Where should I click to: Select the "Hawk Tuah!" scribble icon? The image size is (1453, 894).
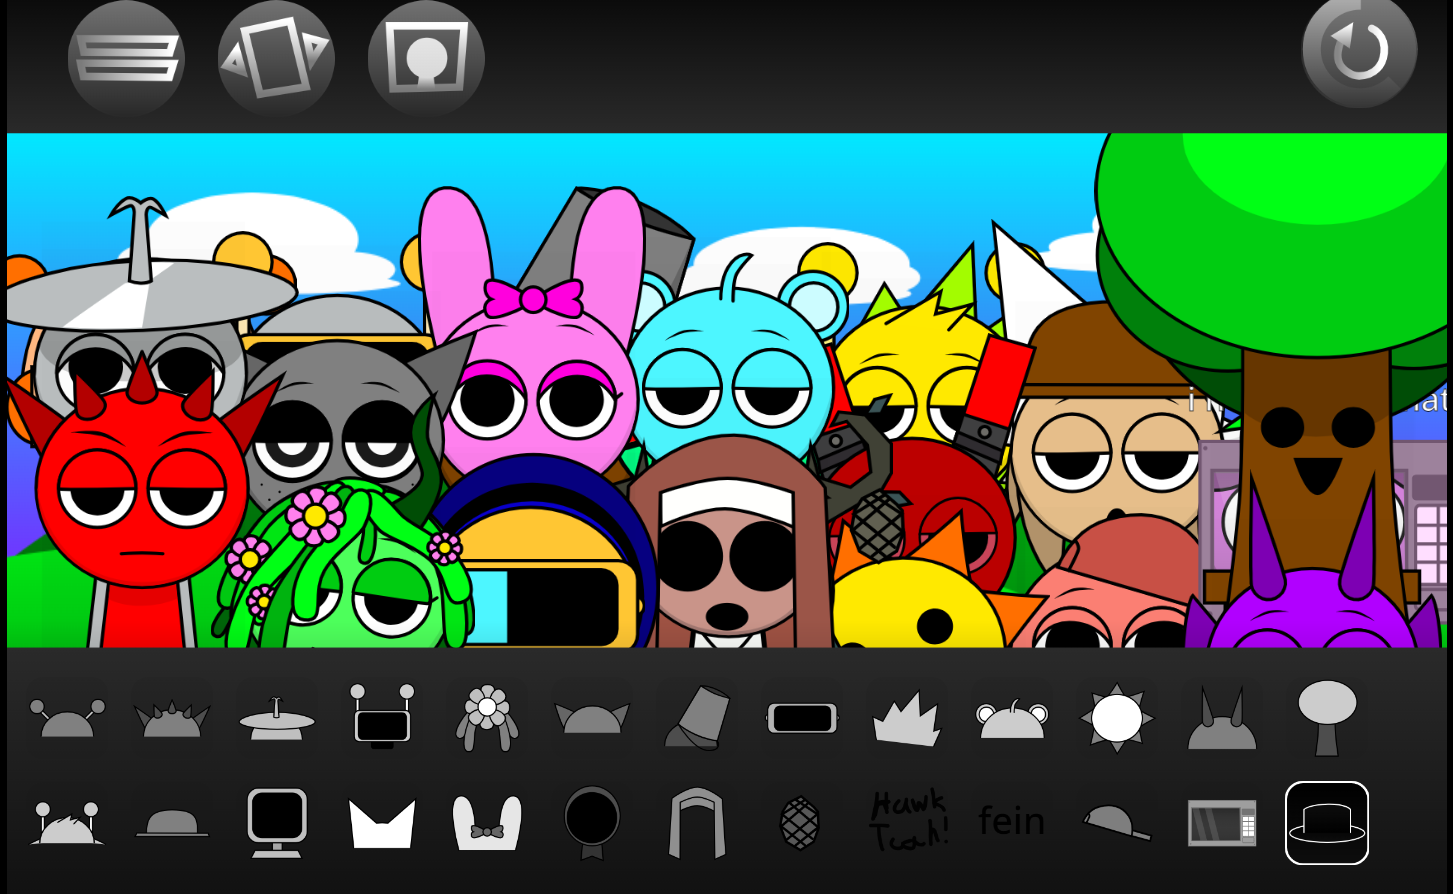click(x=908, y=821)
